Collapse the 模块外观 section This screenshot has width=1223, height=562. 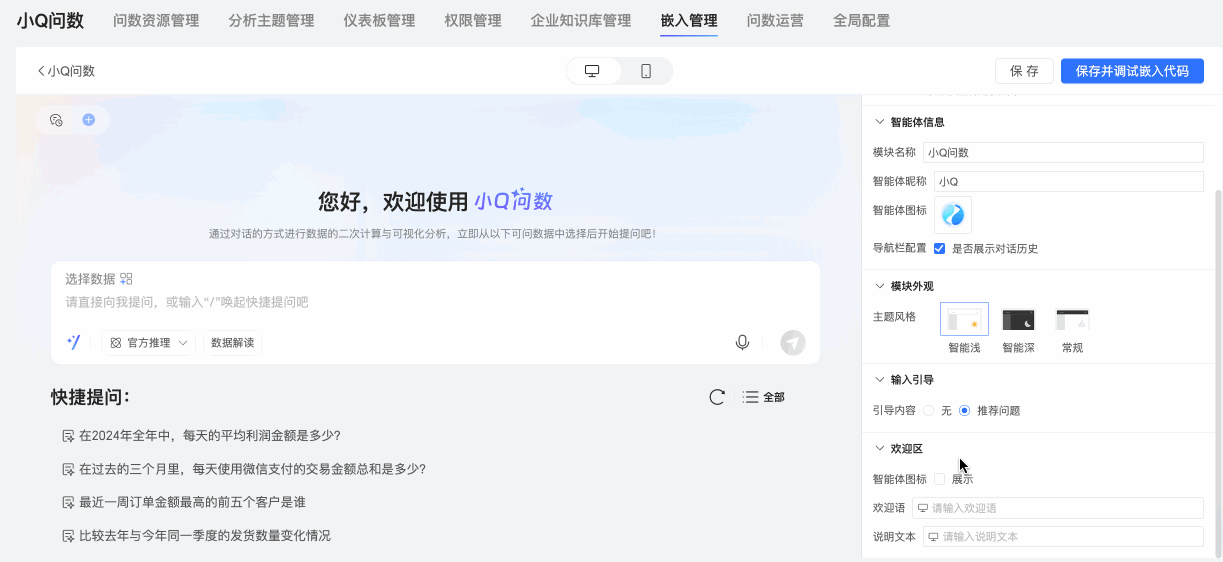(x=879, y=286)
